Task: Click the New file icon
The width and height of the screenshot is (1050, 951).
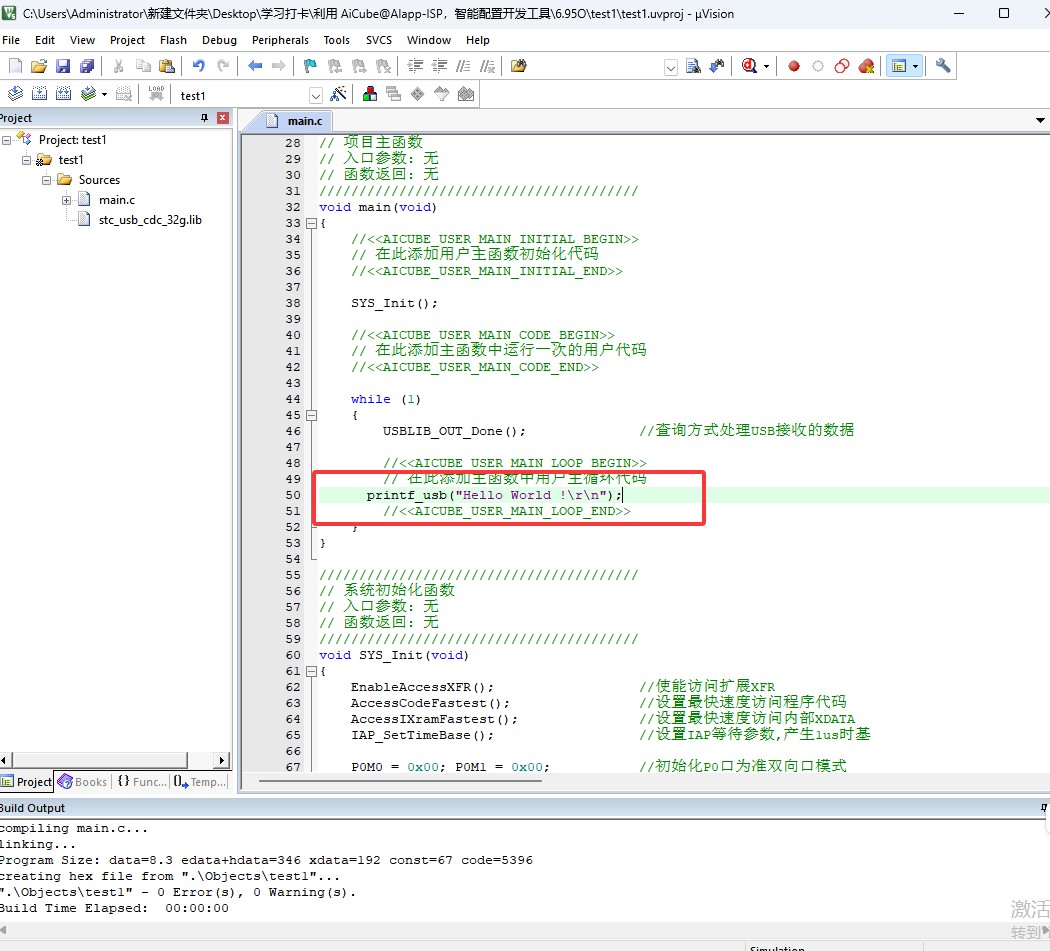Action: (x=15, y=66)
